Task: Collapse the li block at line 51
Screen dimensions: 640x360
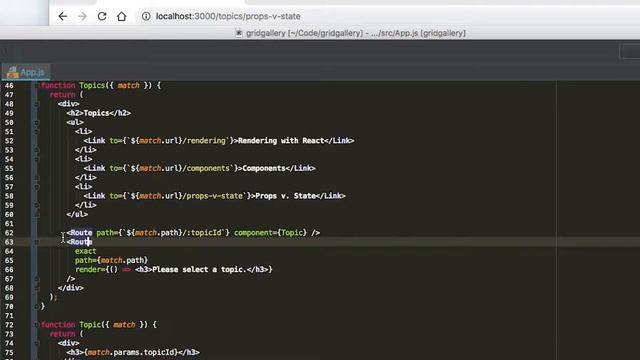Action: [x=36, y=131]
